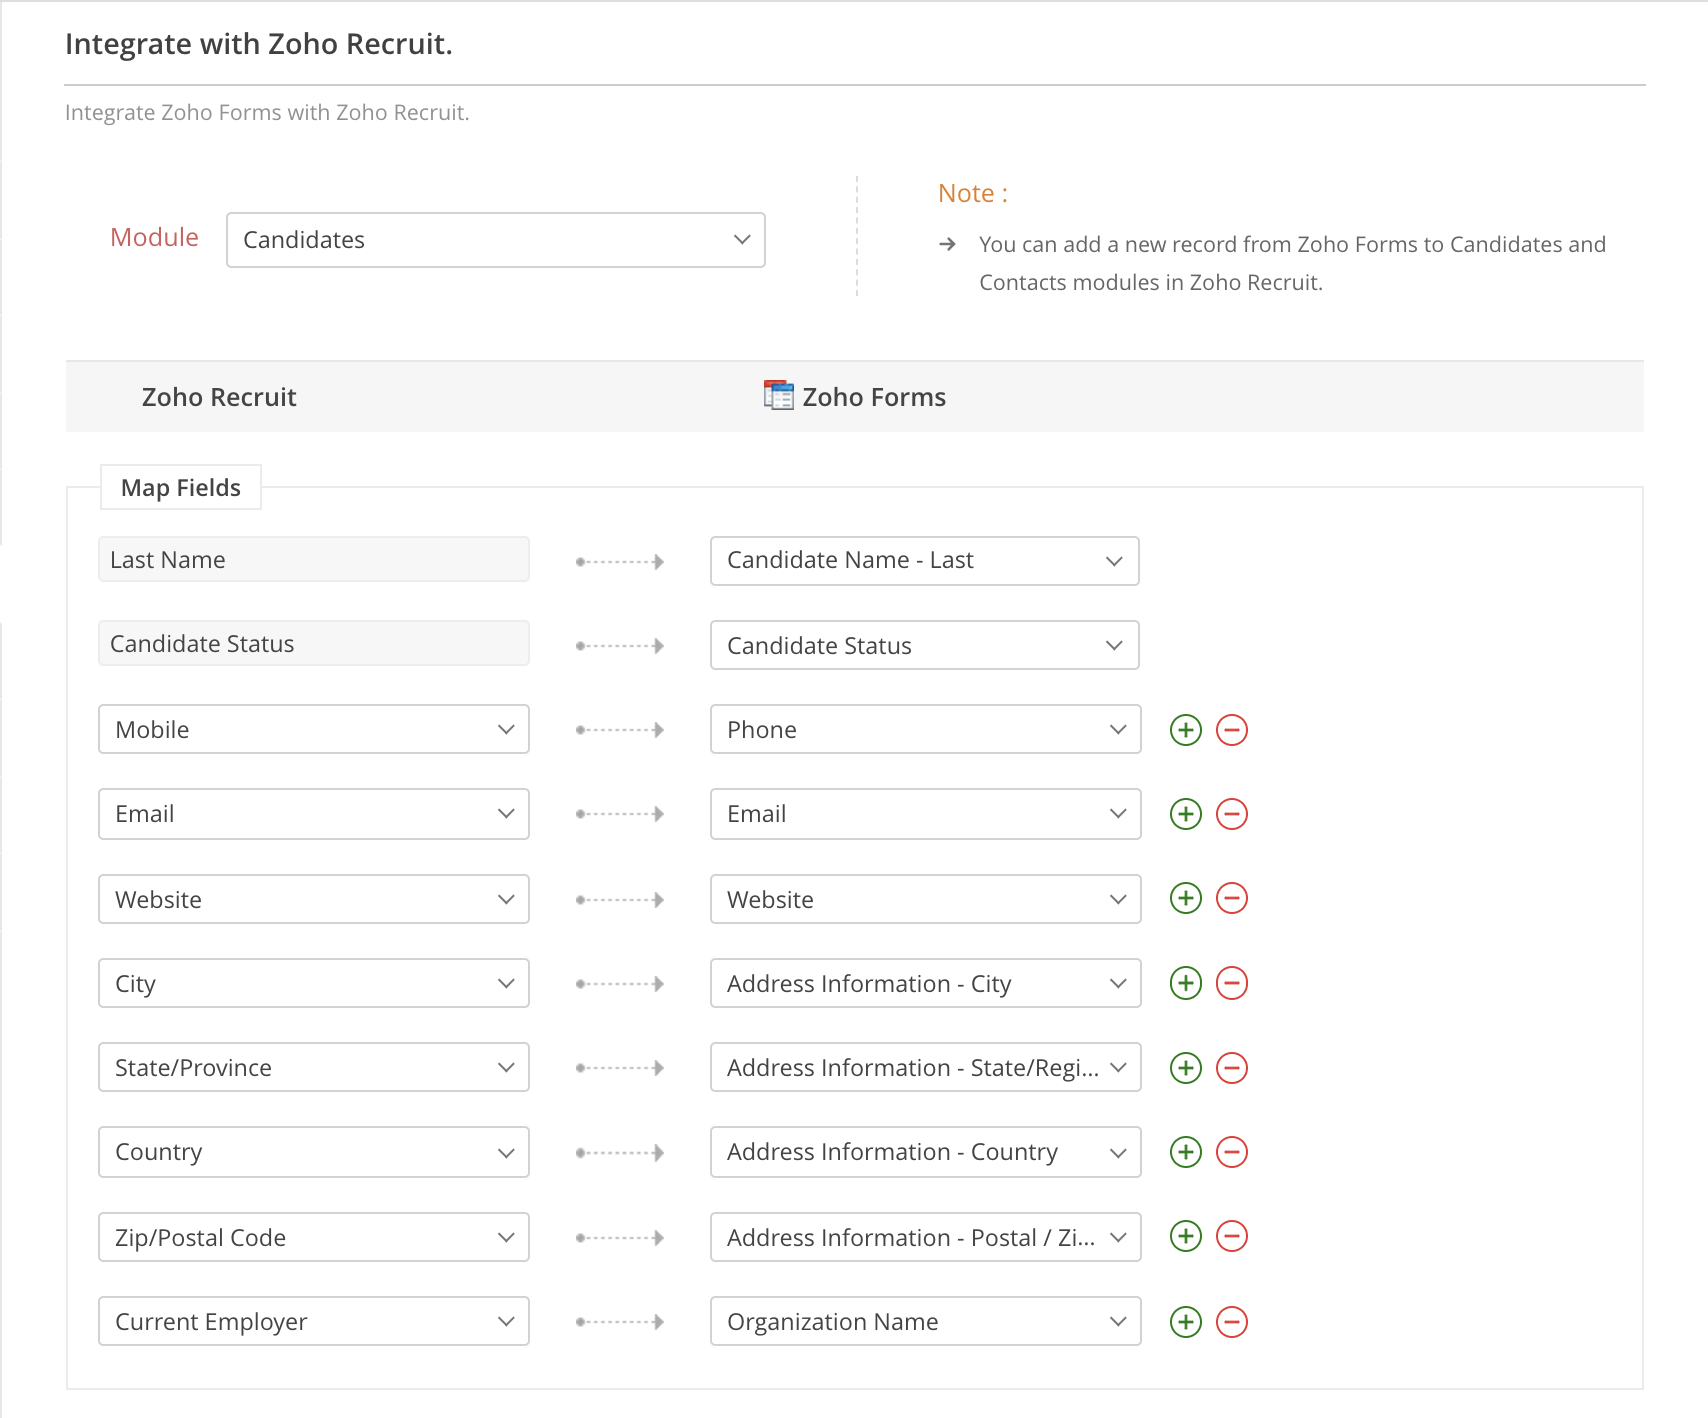Open the Current Employer recruit field dropdown
Screen dimensions: 1708x1418
tap(313, 1322)
